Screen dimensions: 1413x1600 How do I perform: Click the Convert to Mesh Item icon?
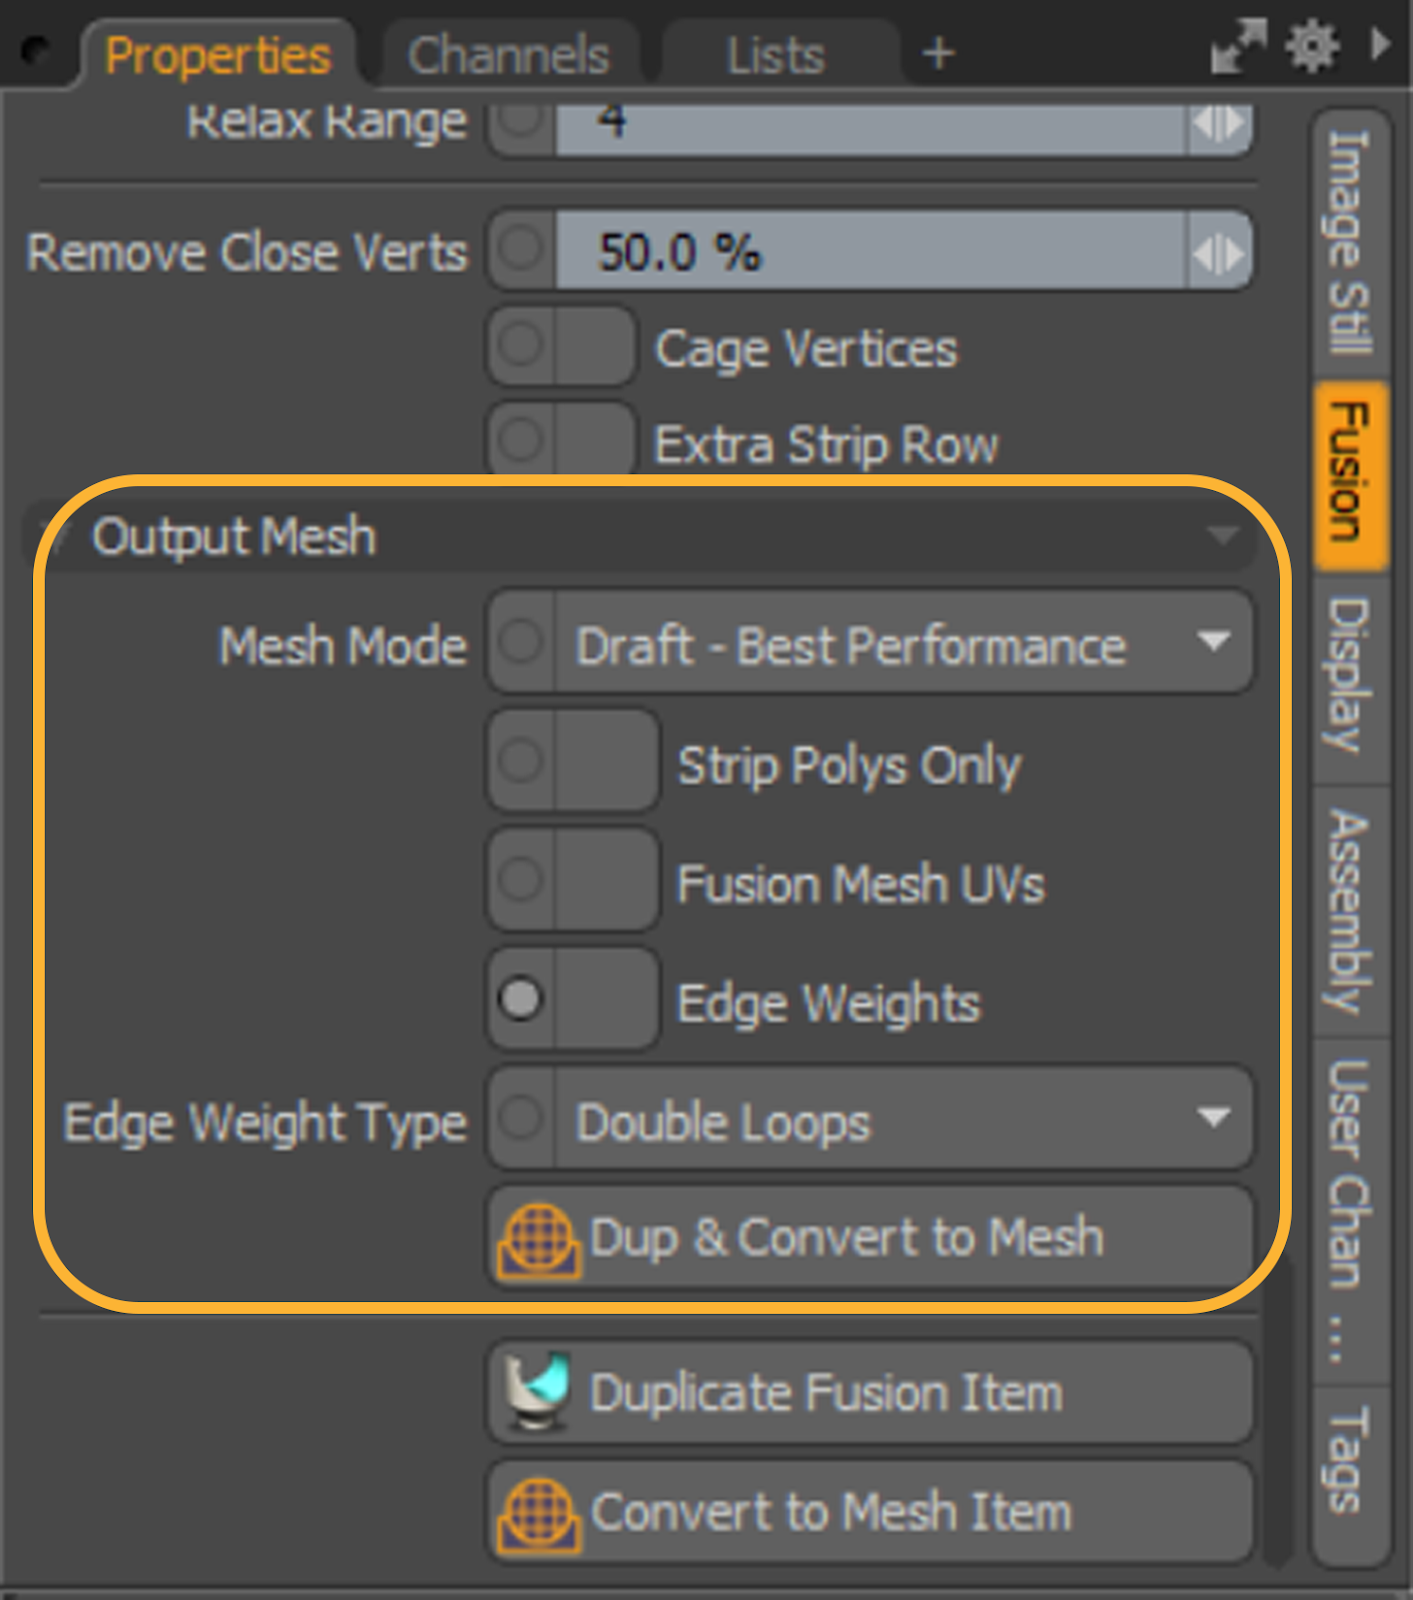coord(539,1514)
